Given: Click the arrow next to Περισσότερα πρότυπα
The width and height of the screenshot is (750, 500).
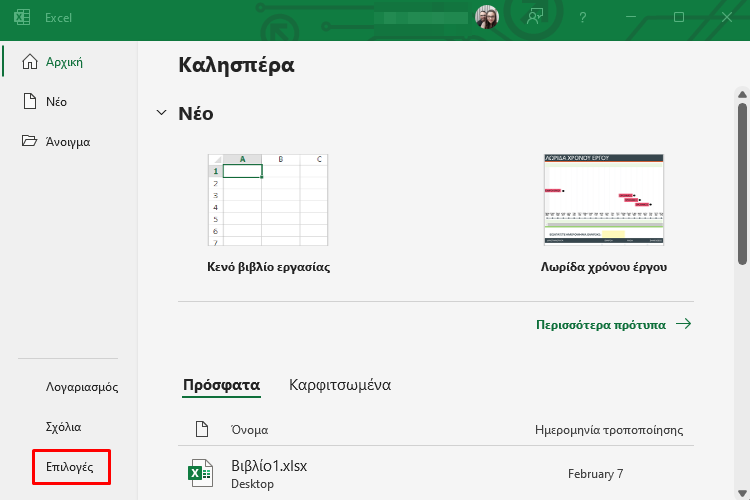Looking at the screenshot, I should coord(684,324).
